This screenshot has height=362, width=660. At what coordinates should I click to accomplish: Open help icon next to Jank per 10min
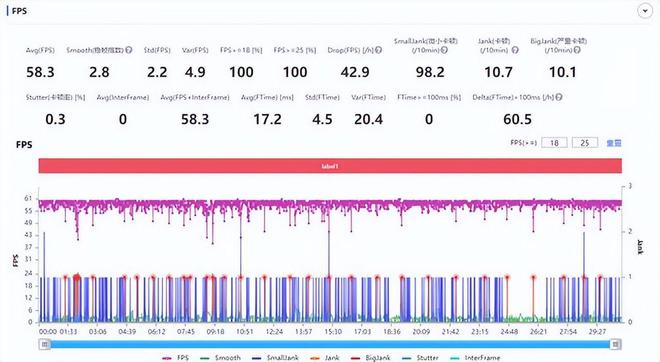pos(515,50)
